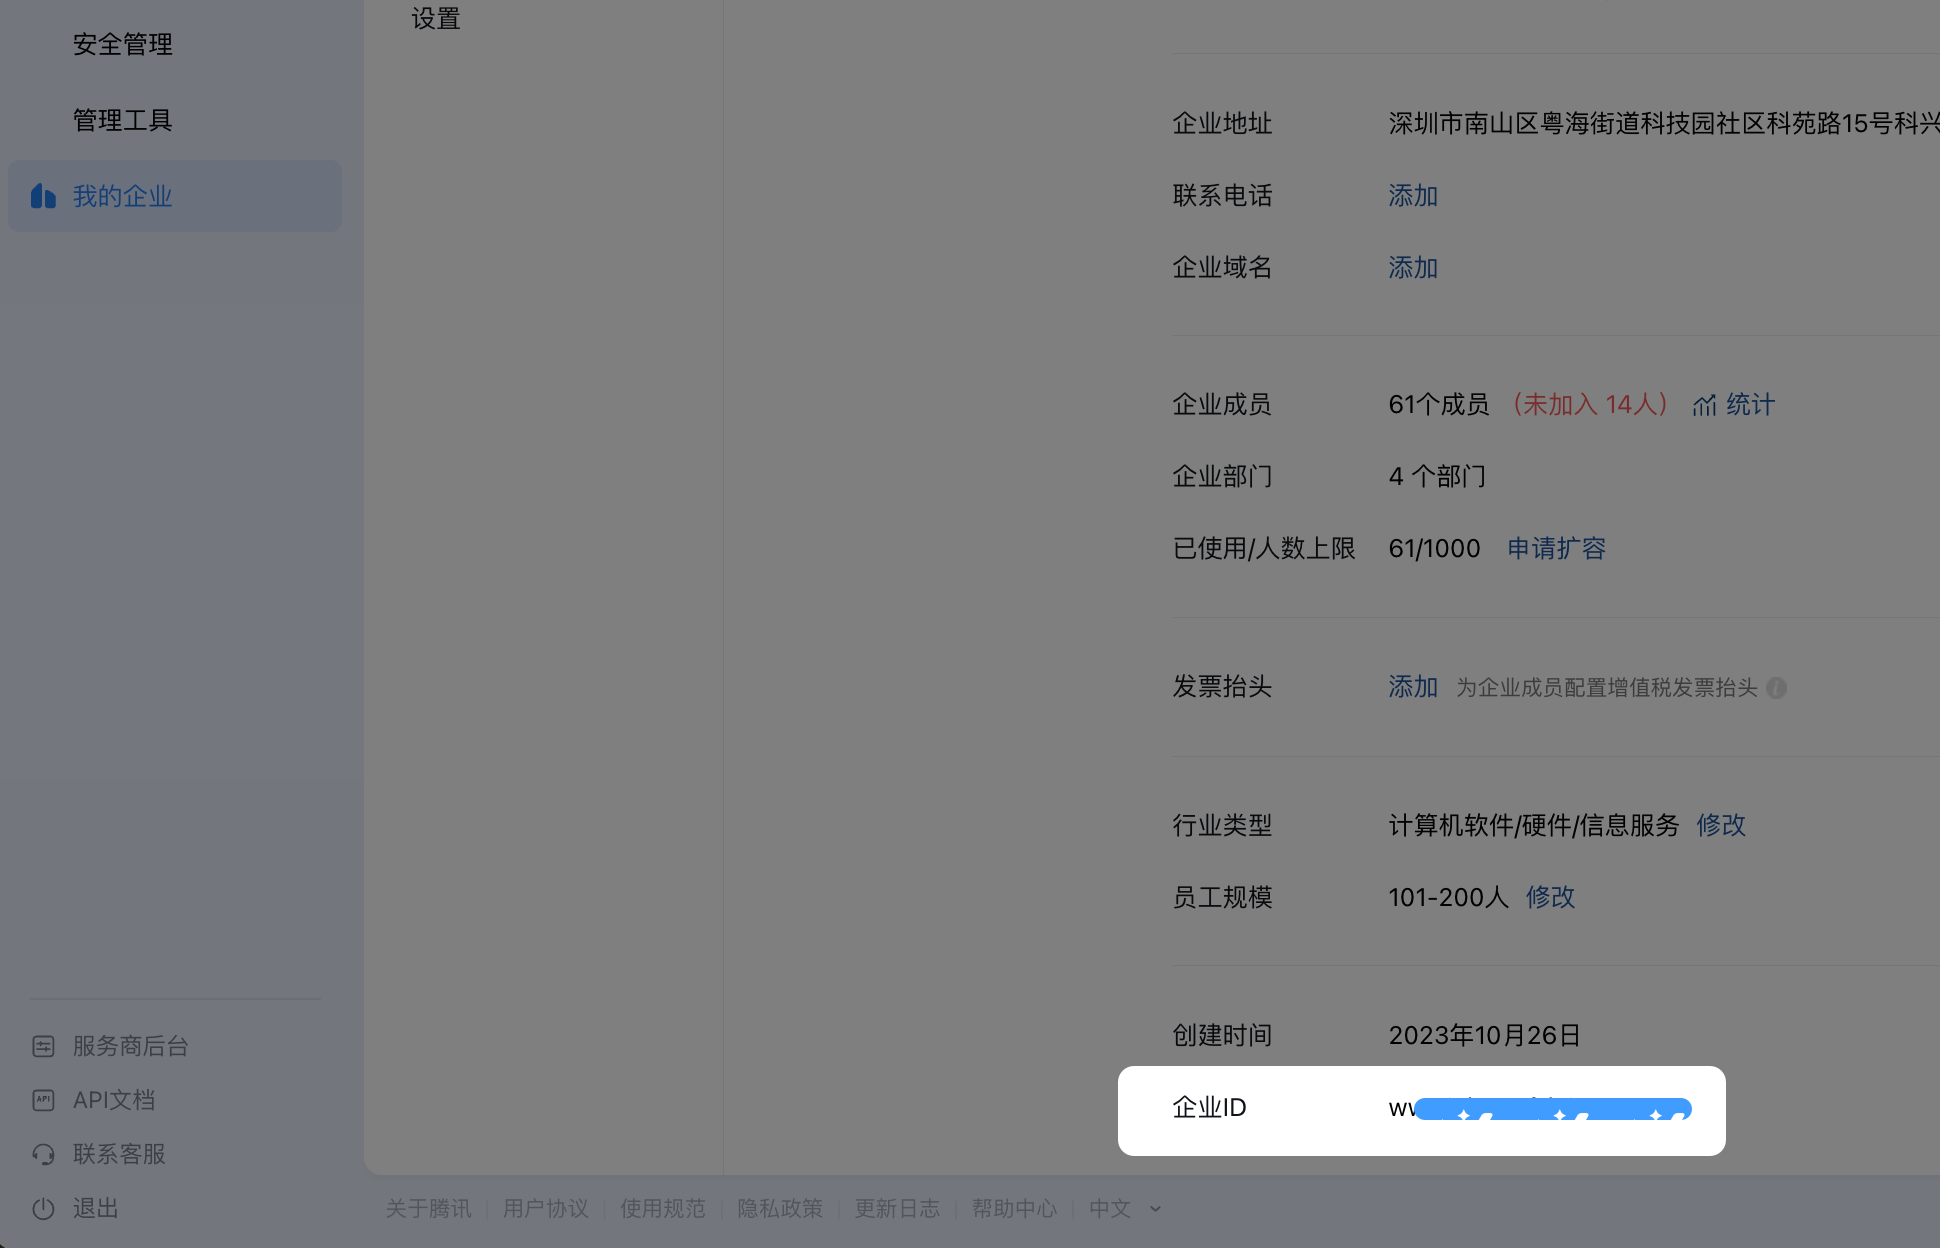
Task: Select 安全管理 in the sidebar
Action: pyautogui.click(x=122, y=44)
